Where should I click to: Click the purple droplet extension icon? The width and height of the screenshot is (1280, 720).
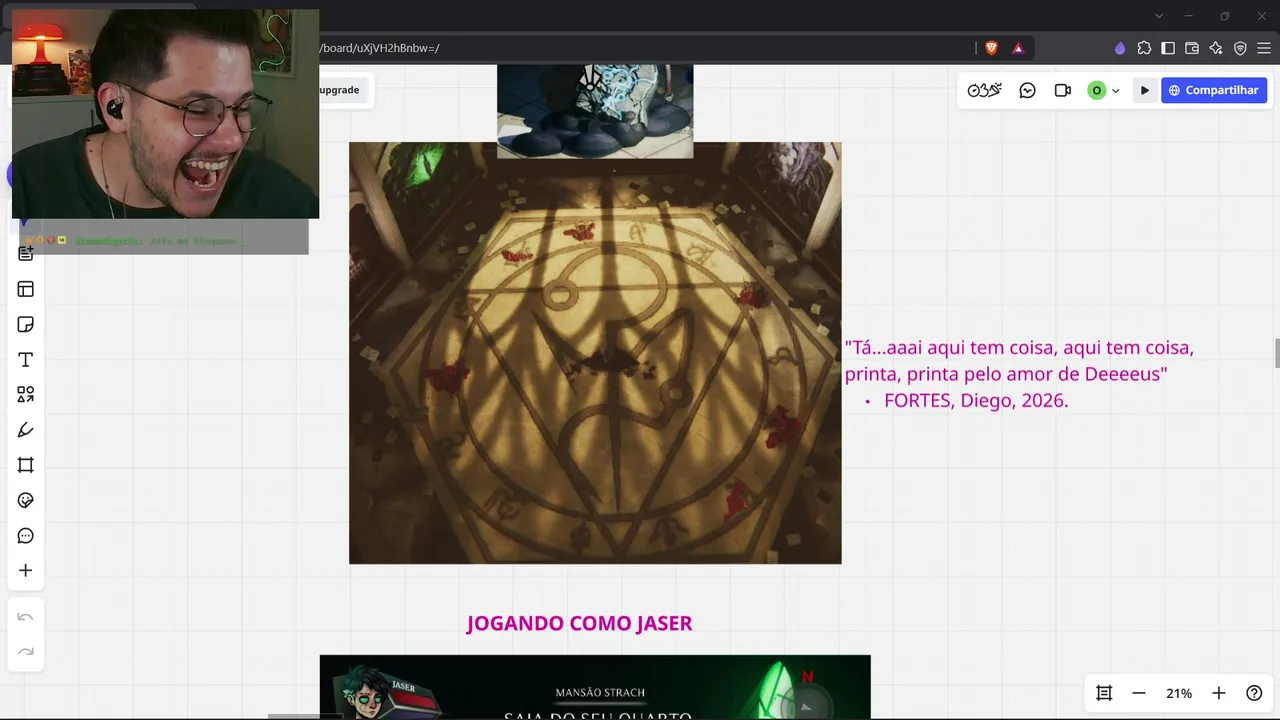[x=1120, y=48]
